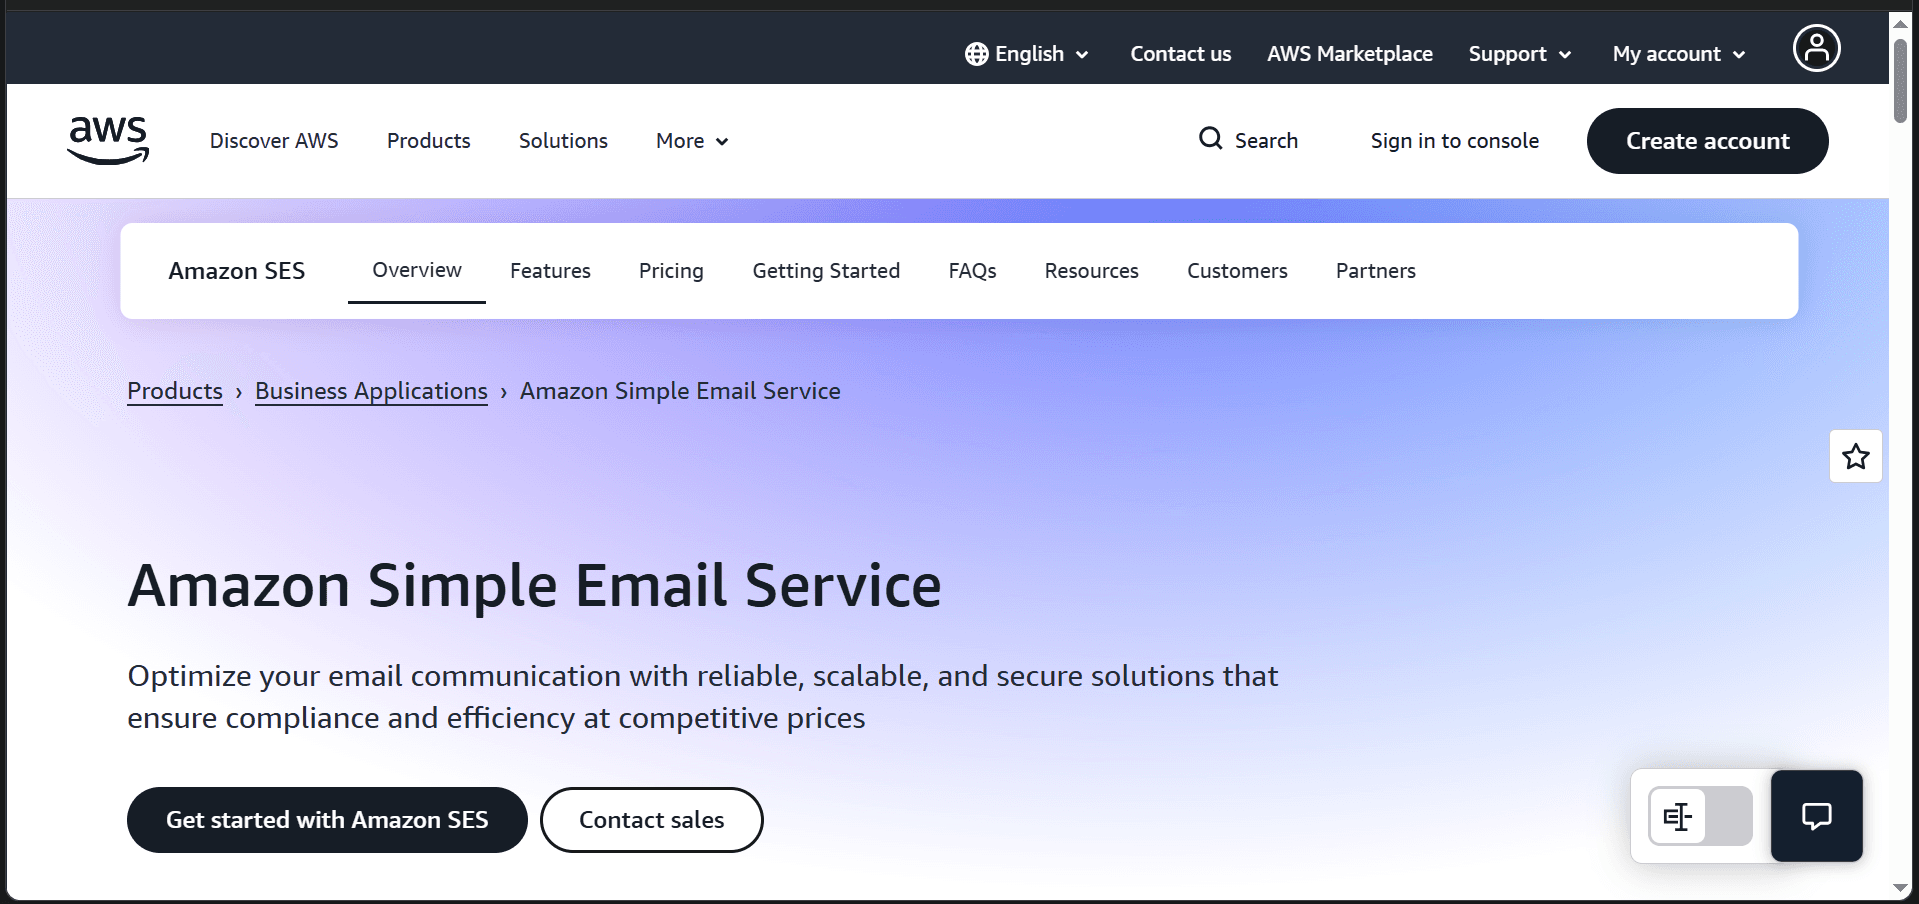Click Sign in to console
The height and width of the screenshot is (904, 1919).
[x=1454, y=141]
